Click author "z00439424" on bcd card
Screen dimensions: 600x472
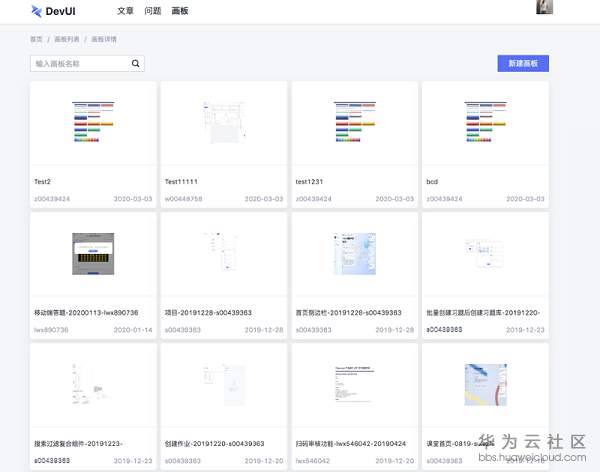click(444, 199)
